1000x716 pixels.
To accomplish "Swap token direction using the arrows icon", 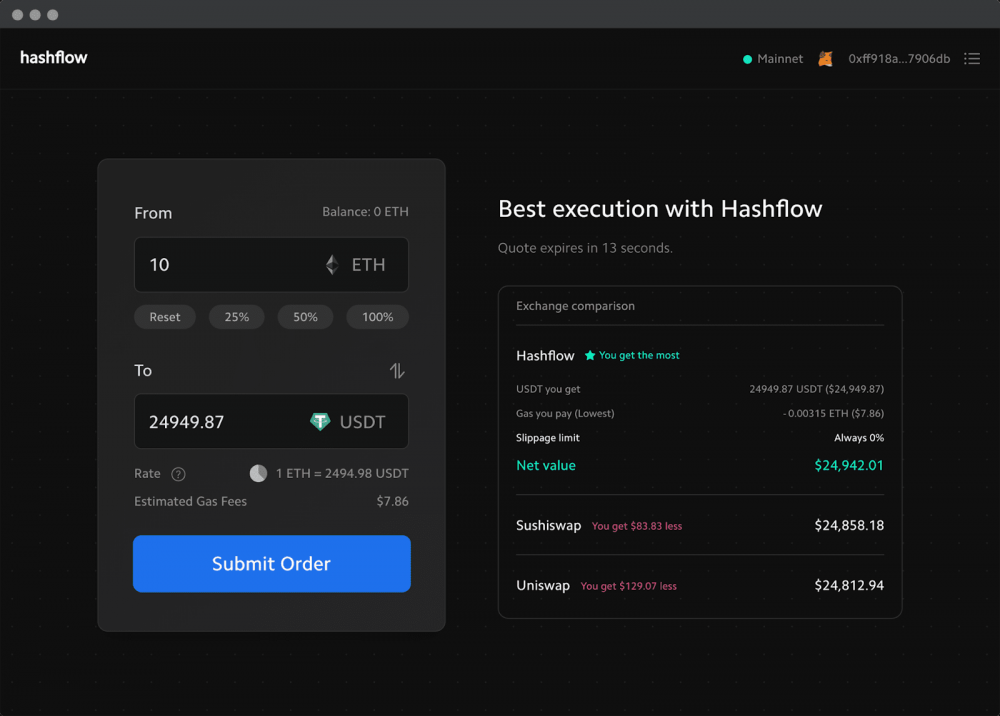I will coord(397,370).
